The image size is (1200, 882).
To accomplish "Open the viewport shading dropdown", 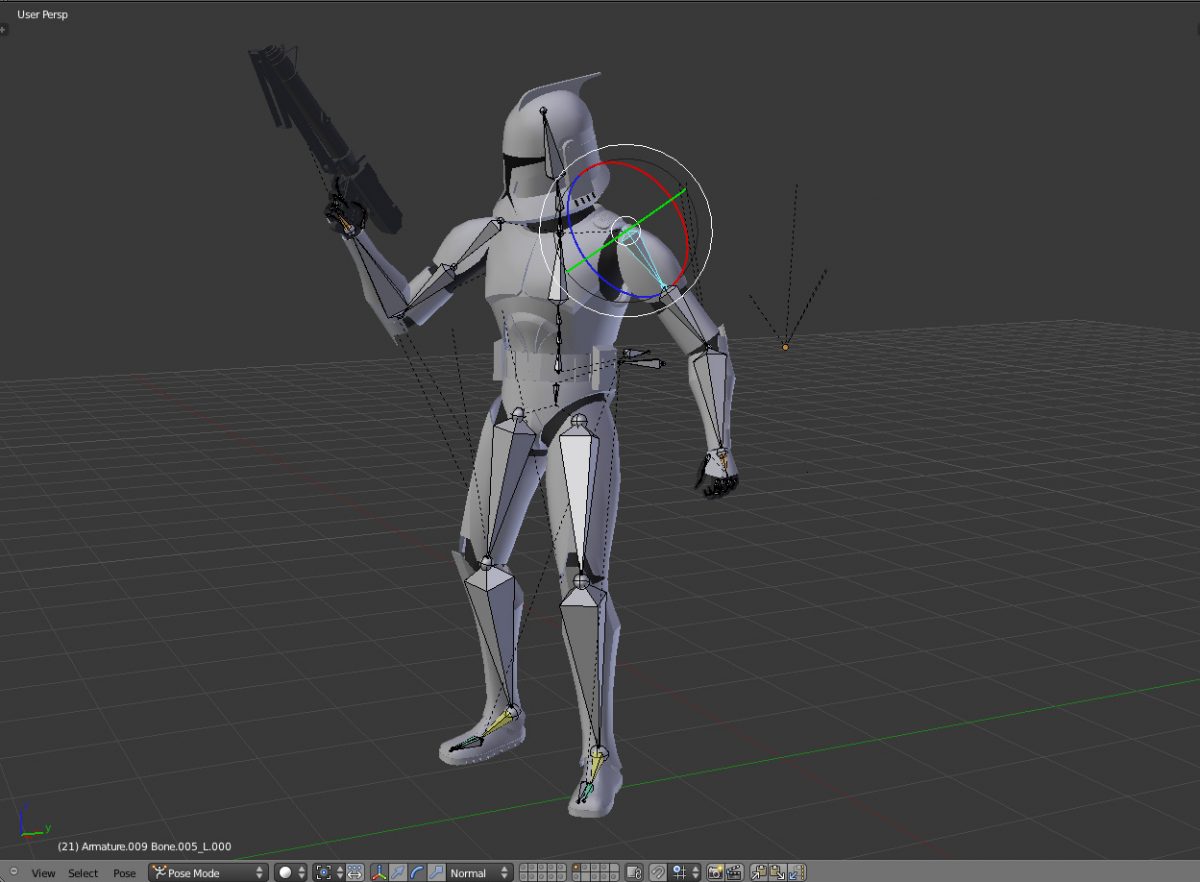I will [x=291, y=873].
